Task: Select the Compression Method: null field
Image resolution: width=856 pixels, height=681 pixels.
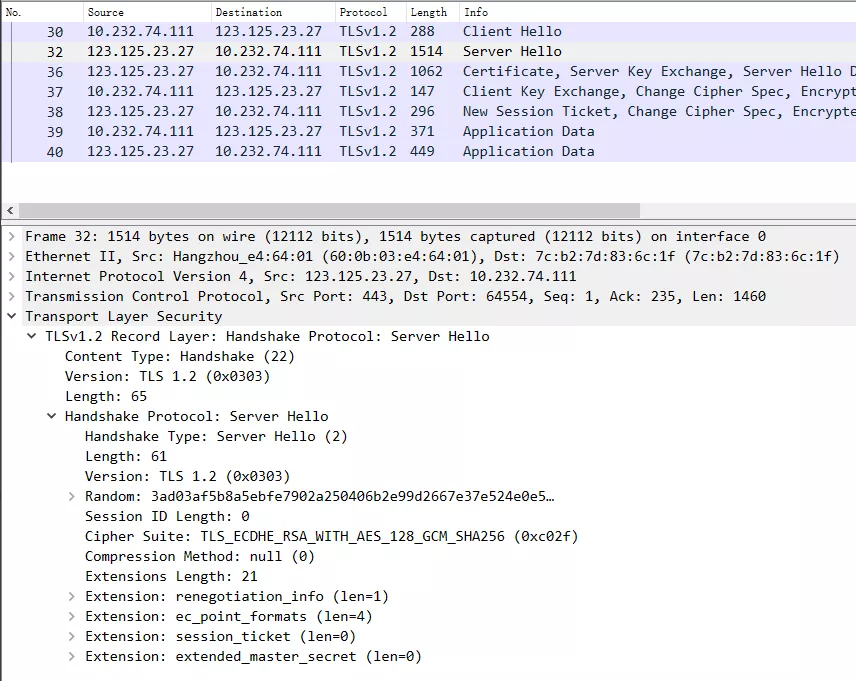Action: (x=200, y=556)
